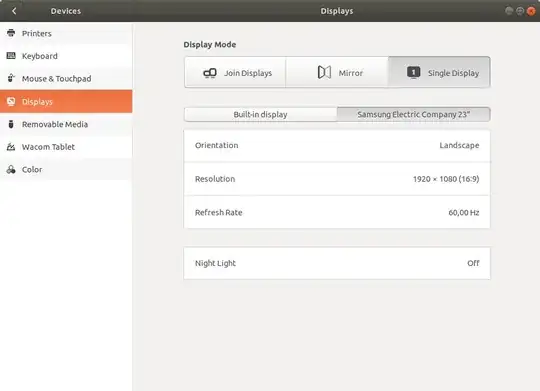
Task: Open the Printers settings panel
Action: pyautogui.click(x=66, y=33)
